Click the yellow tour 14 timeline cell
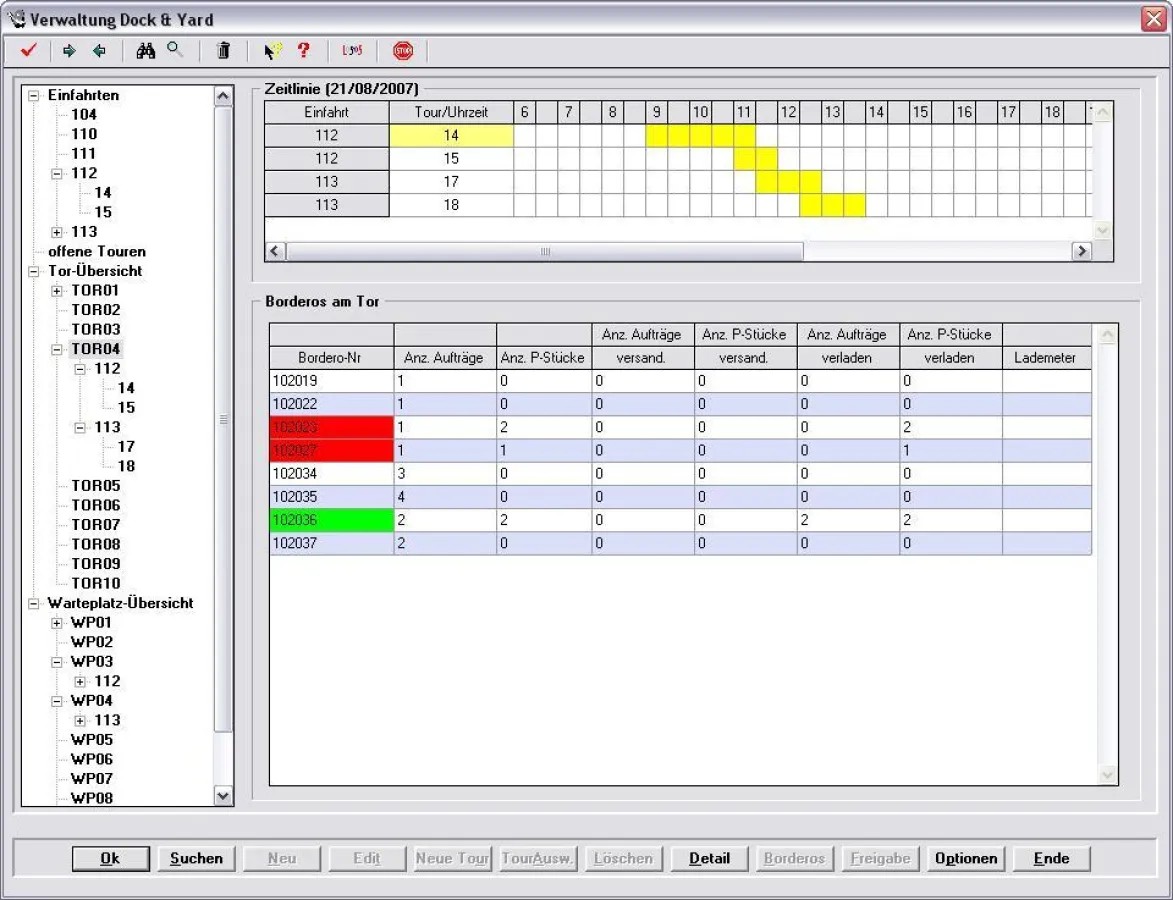The image size is (1173, 900). click(x=451, y=136)
